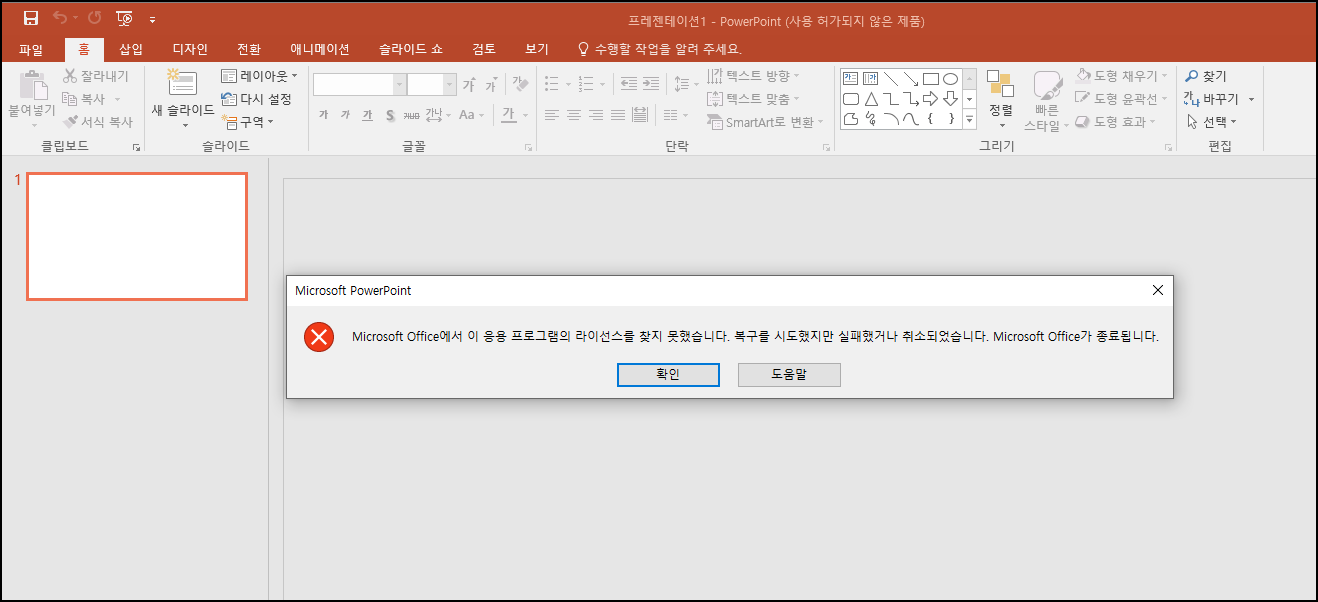The image size is (1318, 602).
Task: Toggle center text alignment
Action: pos(574,115)
